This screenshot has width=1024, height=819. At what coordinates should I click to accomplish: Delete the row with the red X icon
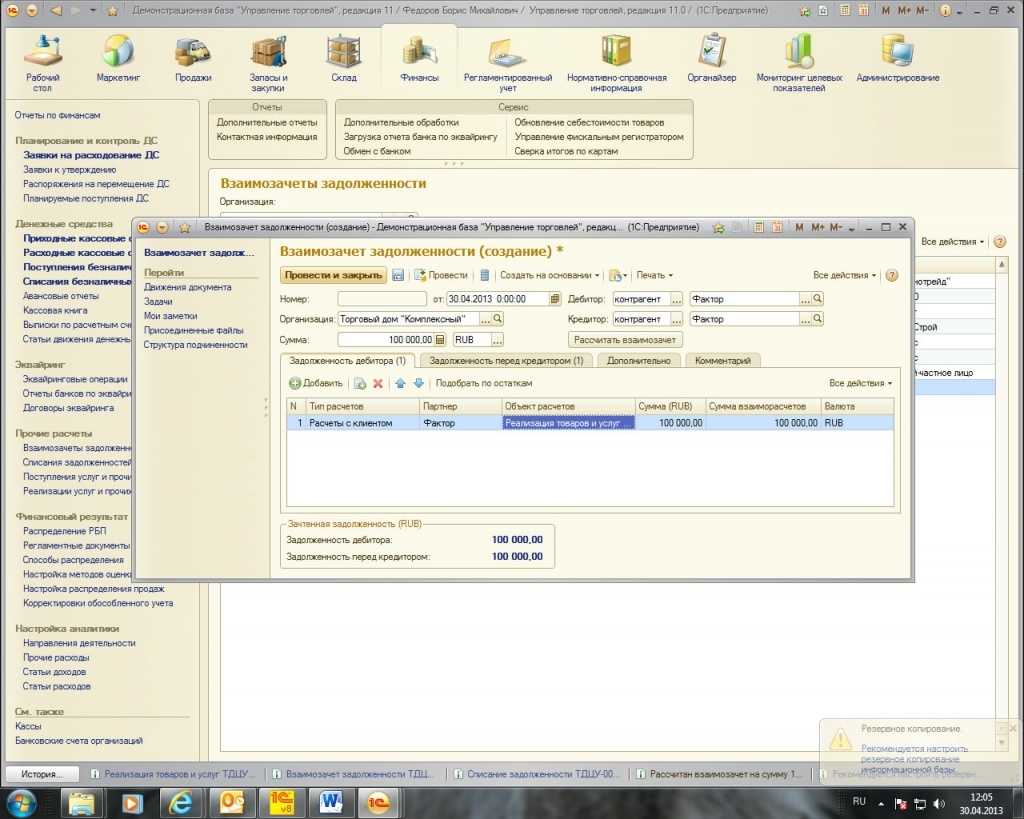click(x=378, y=383)
